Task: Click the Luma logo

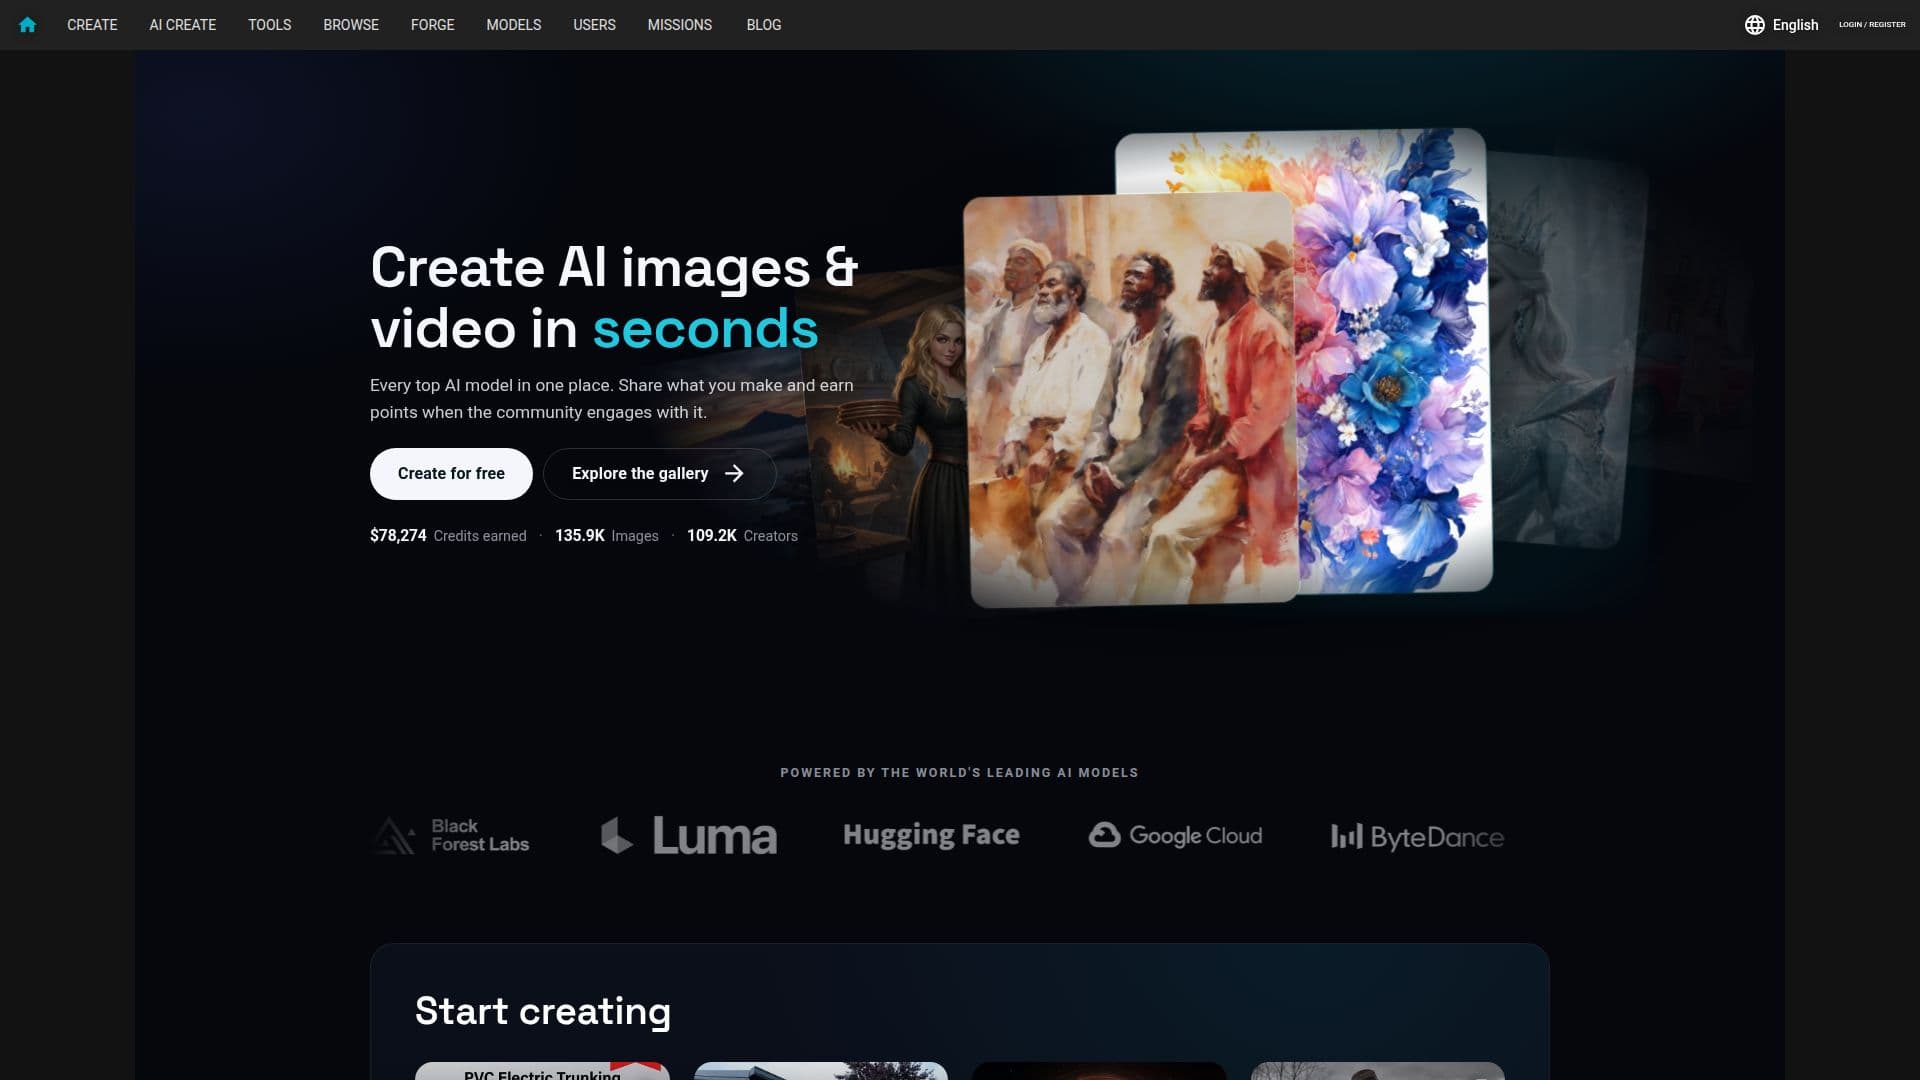Action: (688, 836)
